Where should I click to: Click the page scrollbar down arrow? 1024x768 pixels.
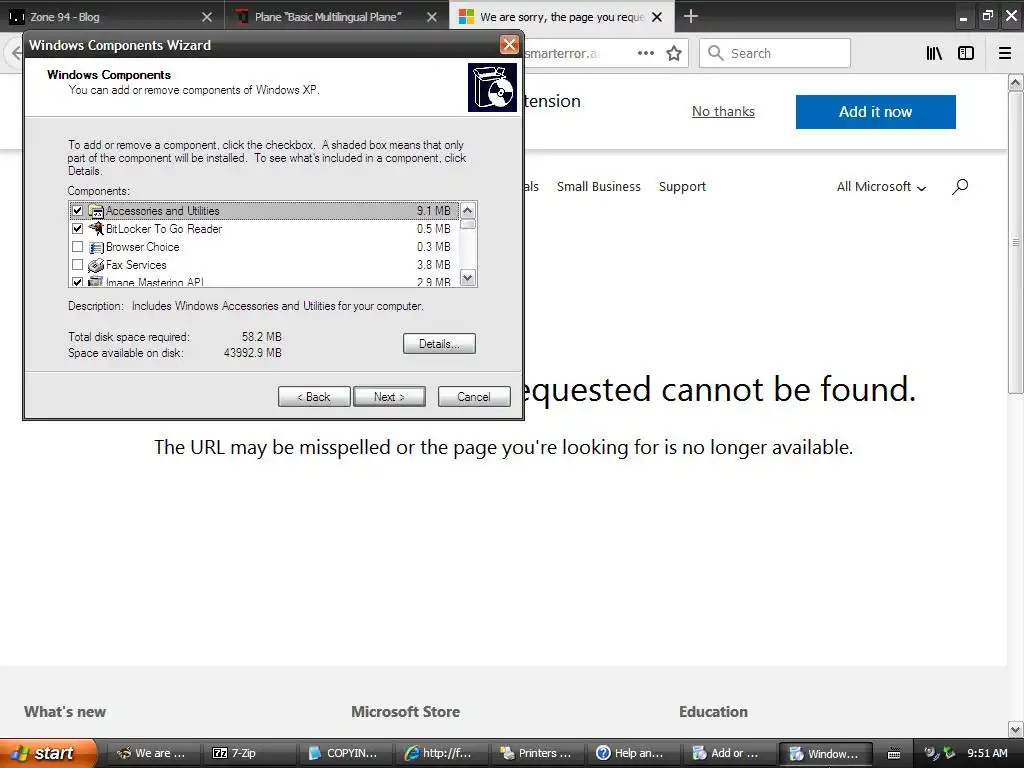(1016, 729)
